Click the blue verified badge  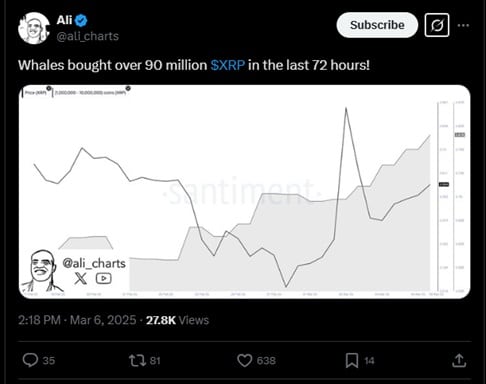click(81, 20)
